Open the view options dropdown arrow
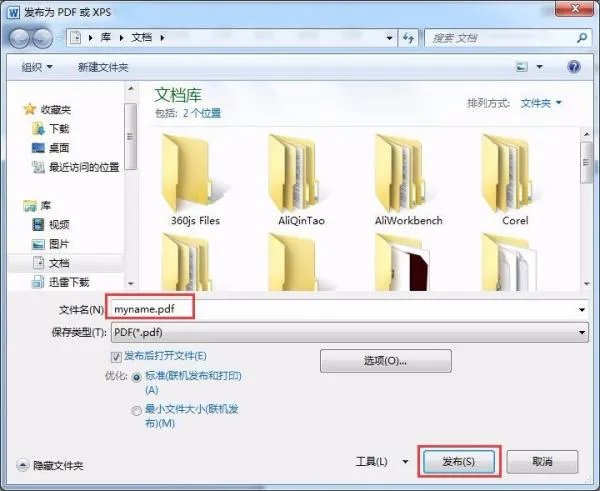The height and width of the screenshot is (491, 600). pyautogui.click(x=540, y=67)
